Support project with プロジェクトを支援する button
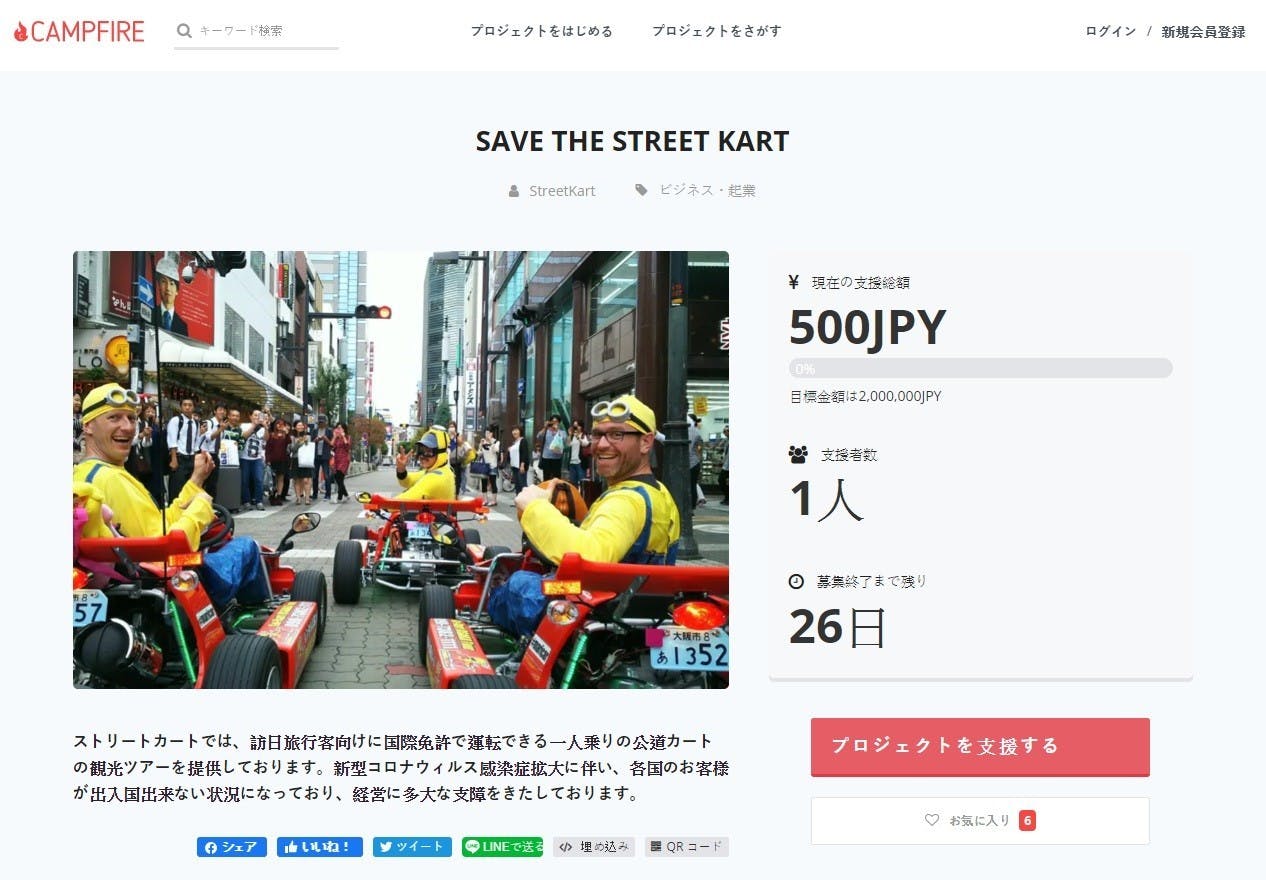Image resolution: width=1266 pixels, height=880 pixels. click(980, 746)
